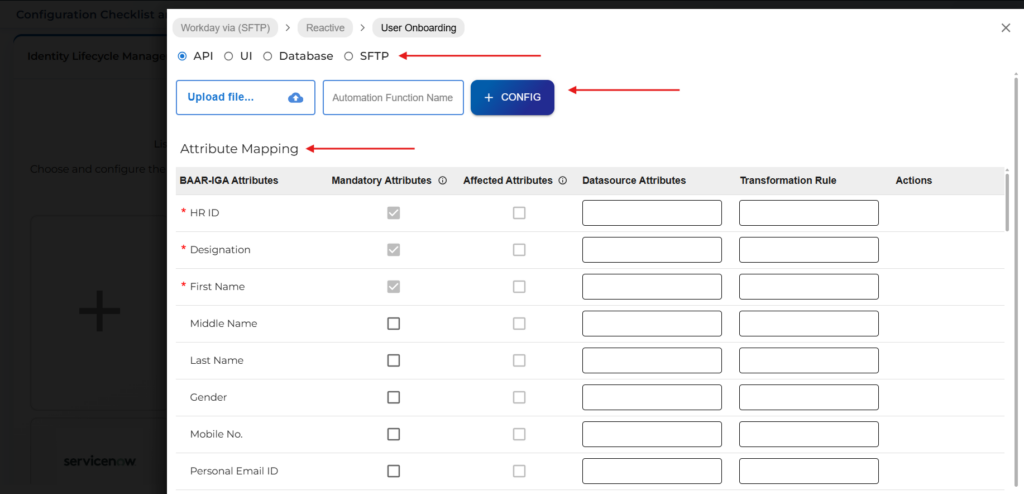Click Mandatory checkbox for First Name
Image resolution: width=1024 pixels, height=494 pixels.
click(x=393, y=287)
